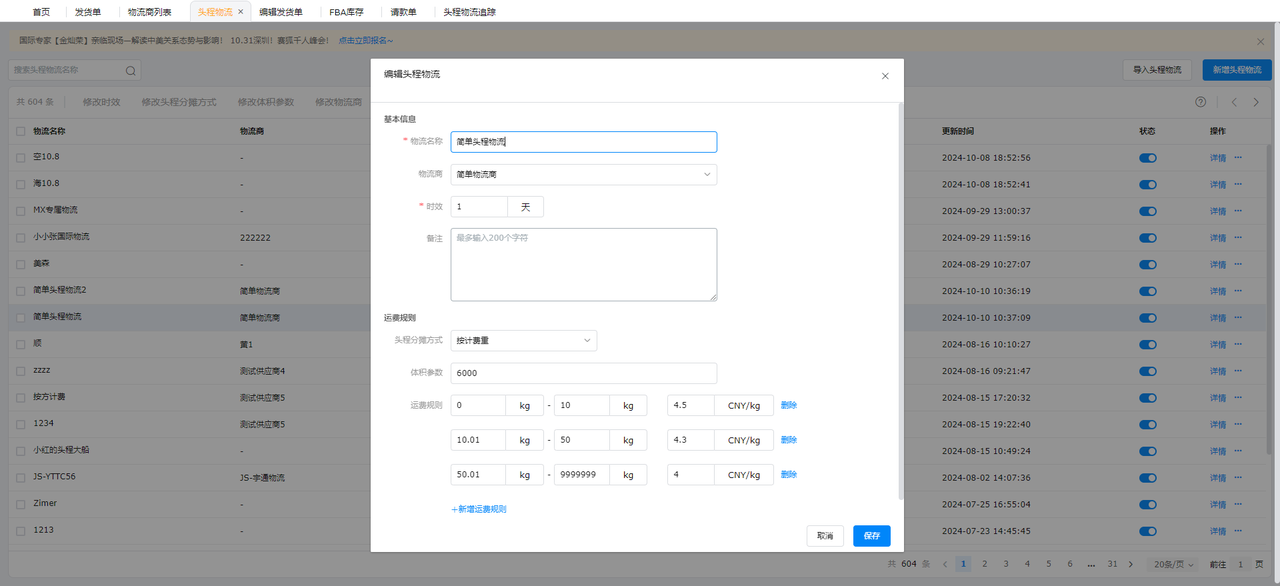The height and width of the screenshot is (586, 1280).
Task: Check the checkbox for MX专属物流 row
Action: 21,211
